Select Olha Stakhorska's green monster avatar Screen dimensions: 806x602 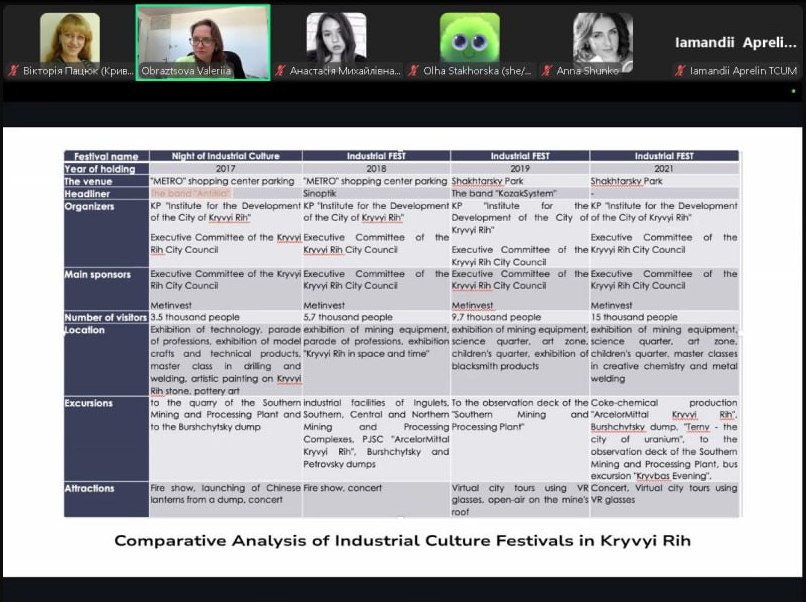point(469,38)
